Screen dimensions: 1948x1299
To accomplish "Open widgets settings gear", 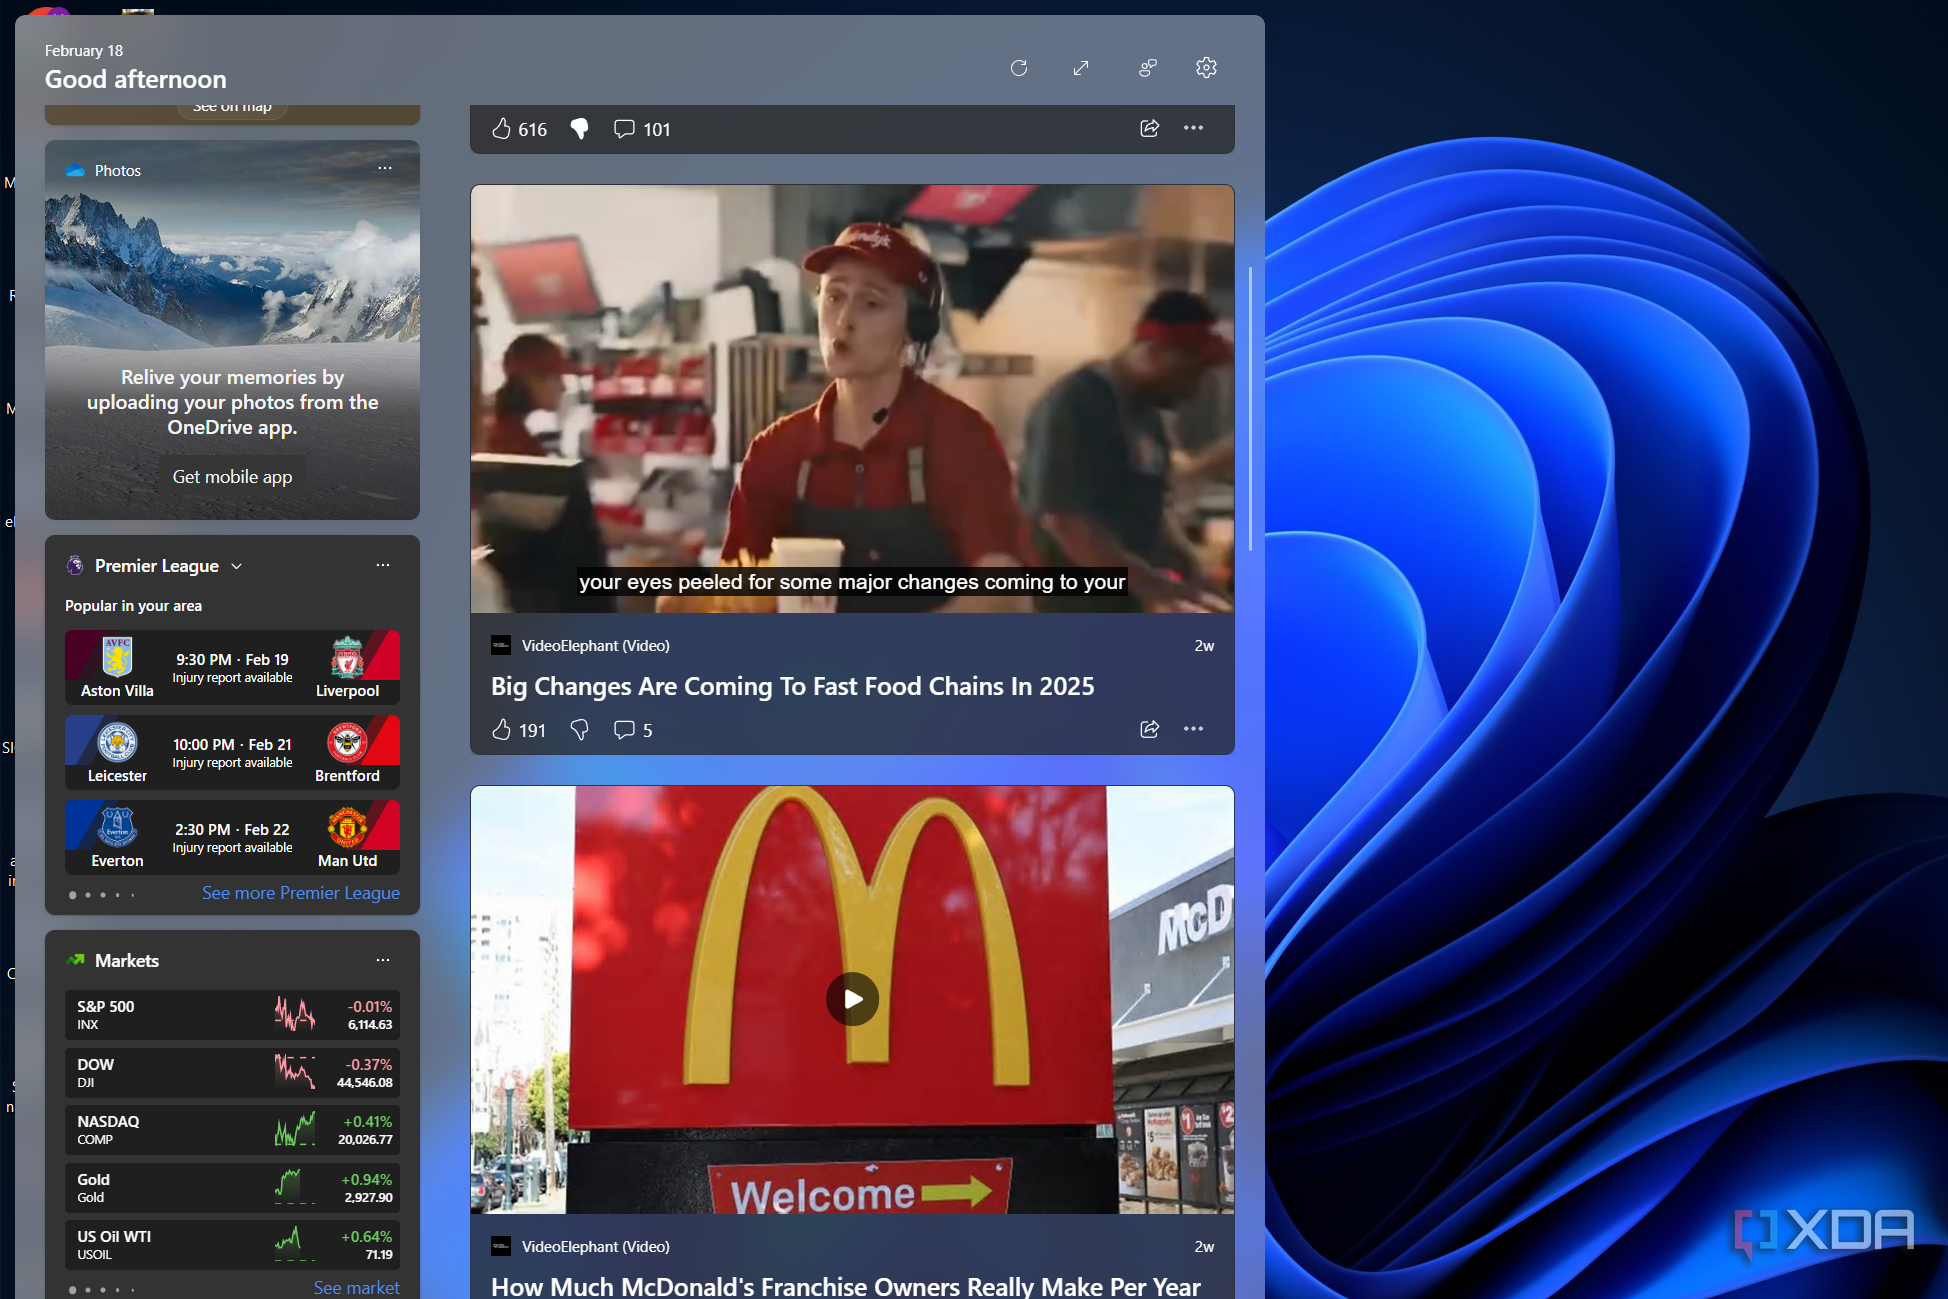I will 1206,68.
